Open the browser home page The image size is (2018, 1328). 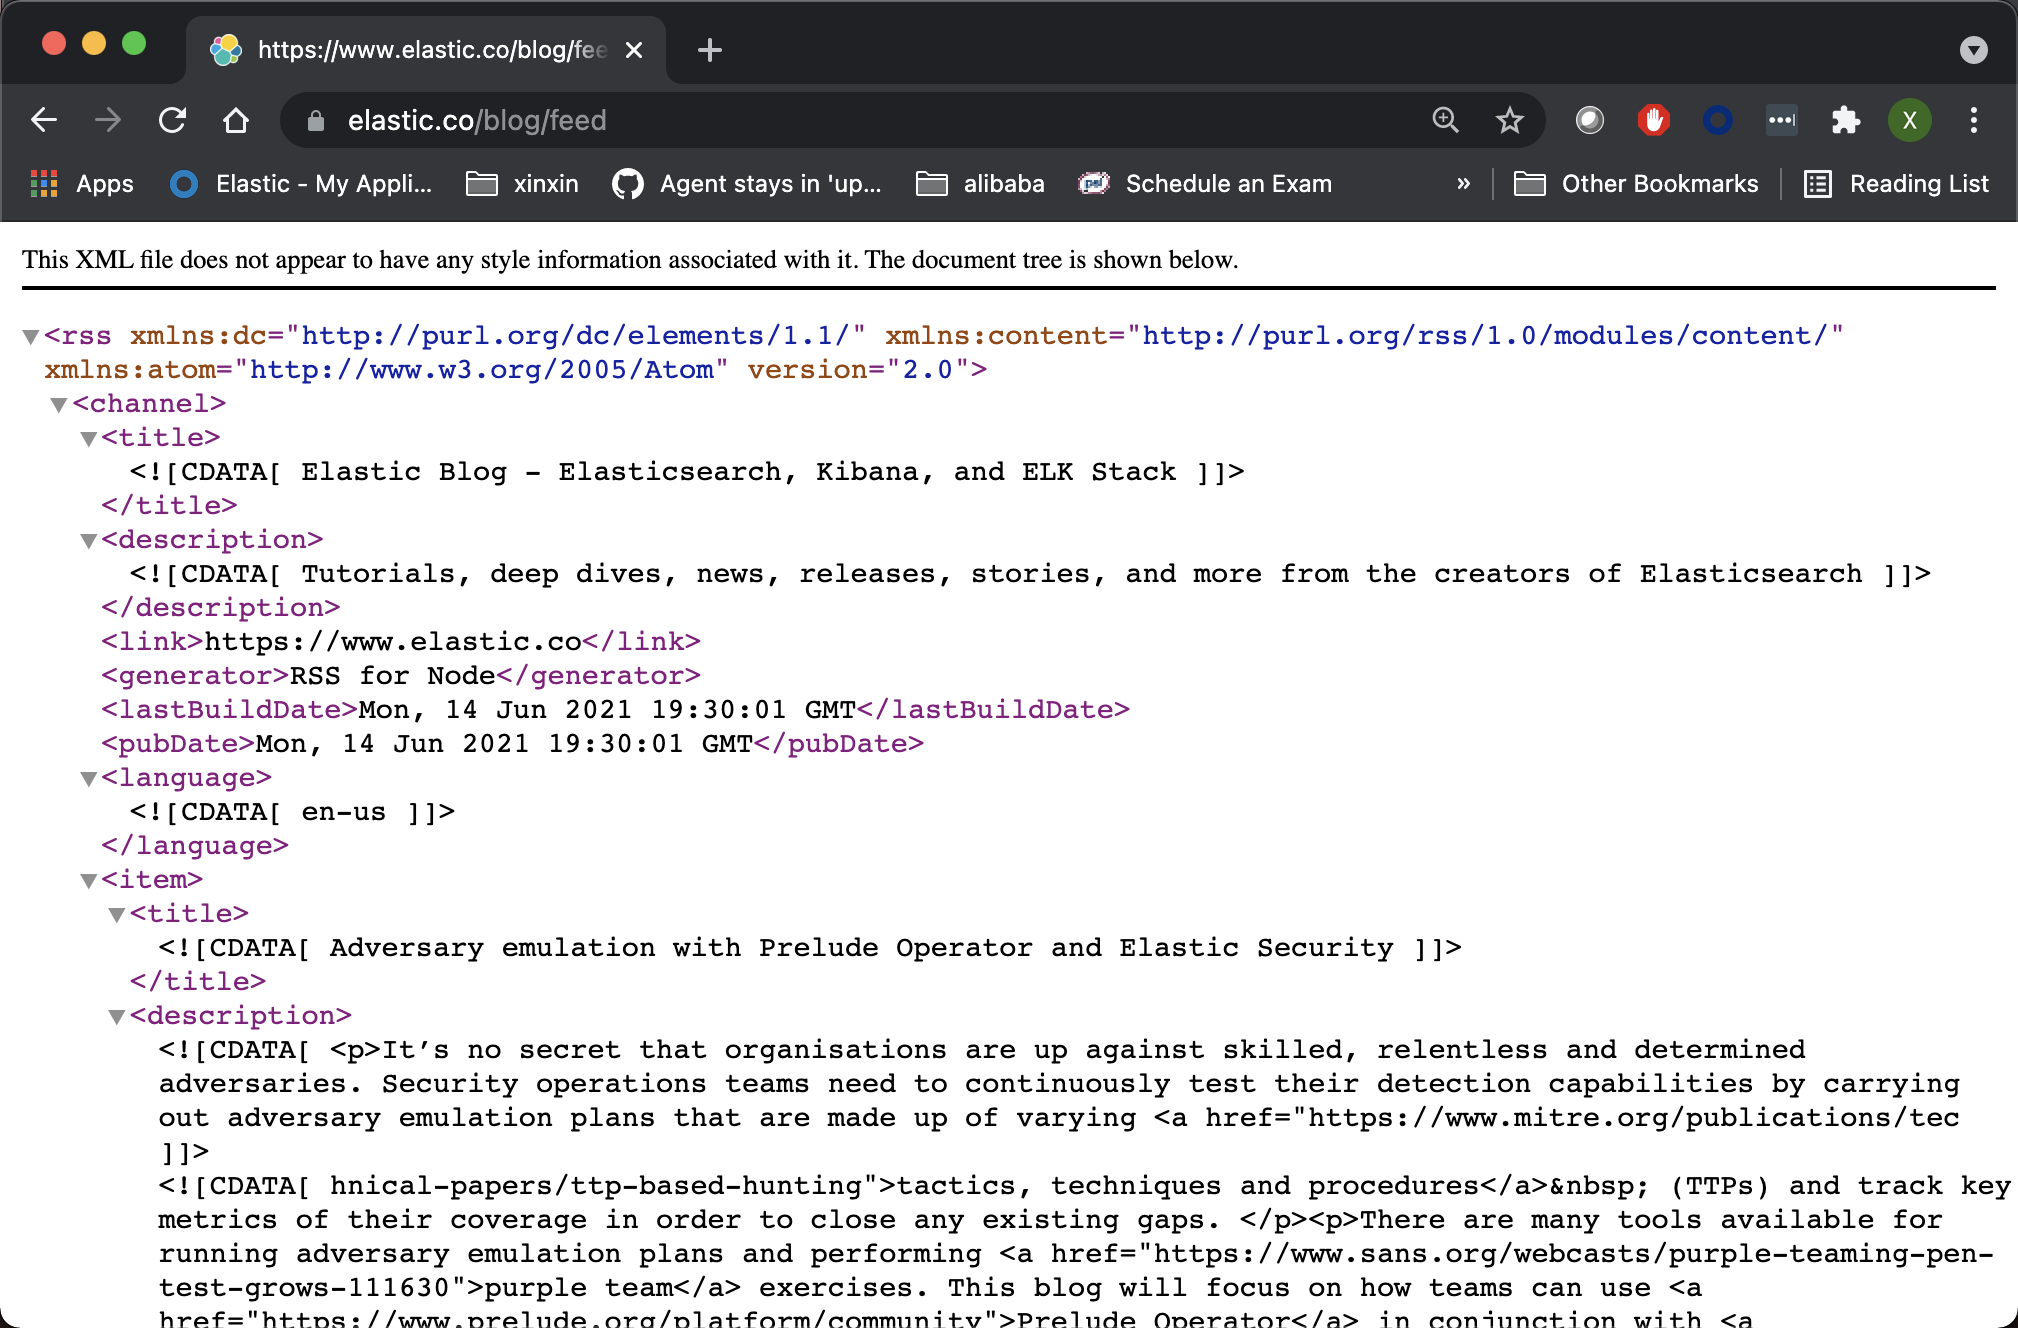[236, 120]
